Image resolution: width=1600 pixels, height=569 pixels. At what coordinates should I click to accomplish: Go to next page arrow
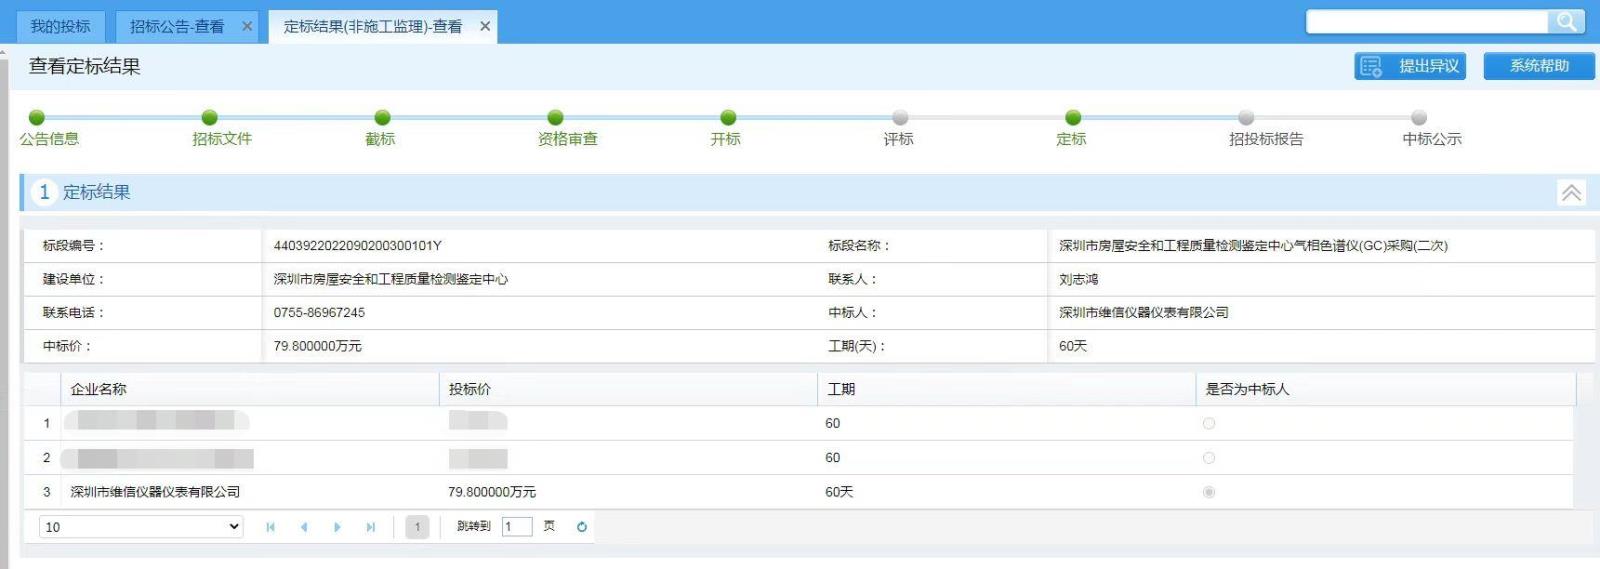[x=337, y=527]
